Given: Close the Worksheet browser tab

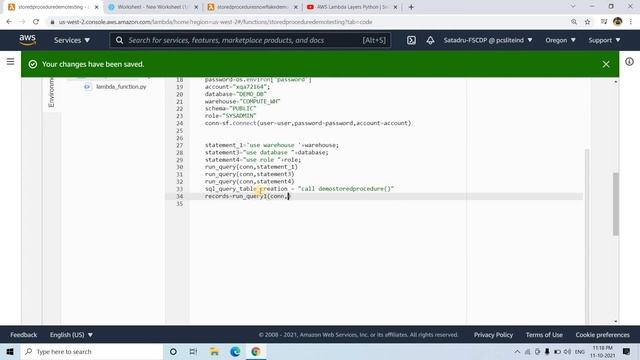Looking at the screenshot, I should point(196,7).
